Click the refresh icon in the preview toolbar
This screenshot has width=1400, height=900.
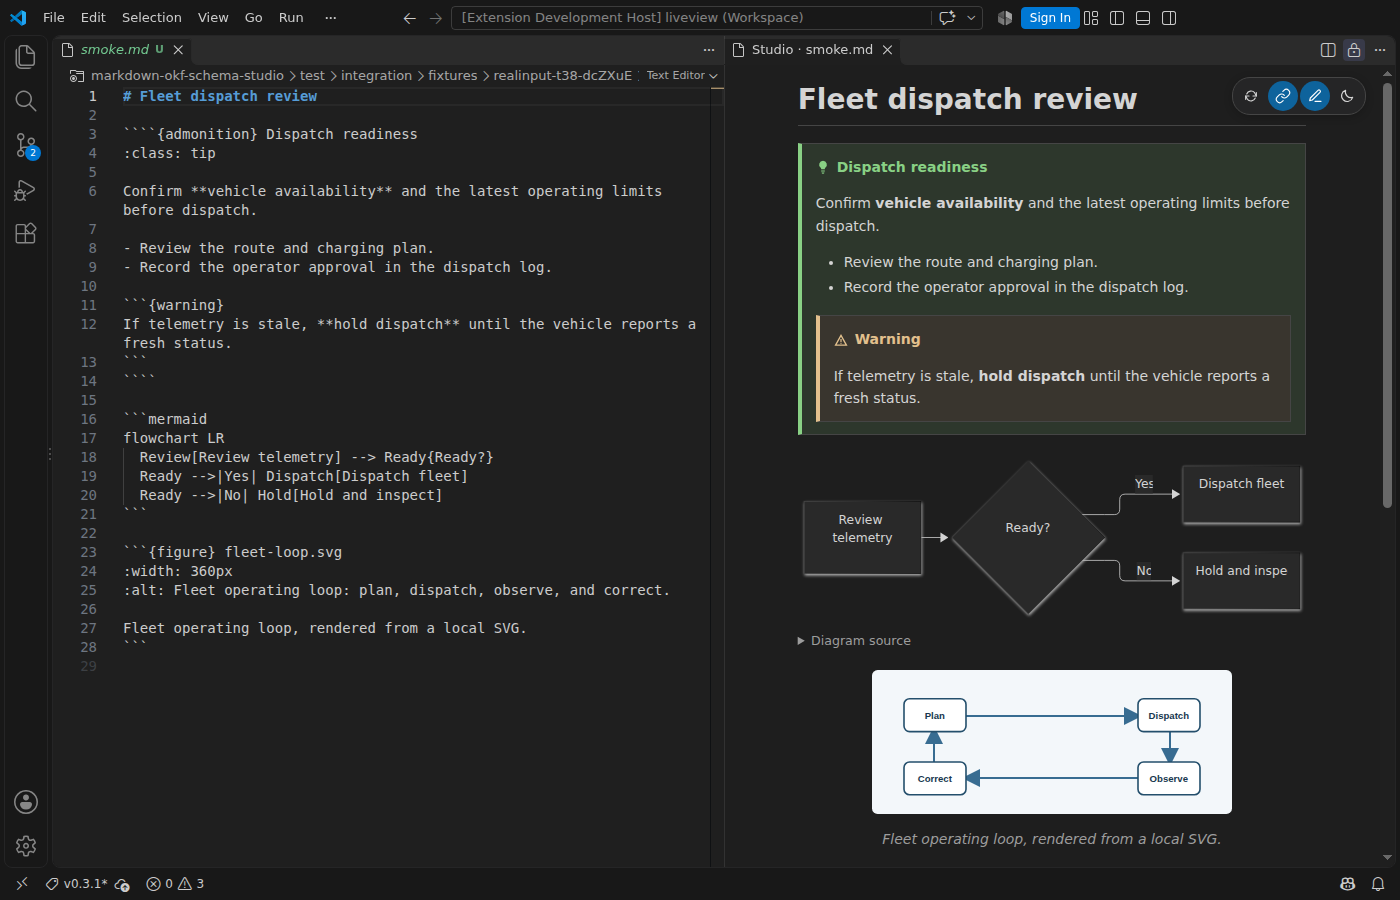[x=1251, y=96]
